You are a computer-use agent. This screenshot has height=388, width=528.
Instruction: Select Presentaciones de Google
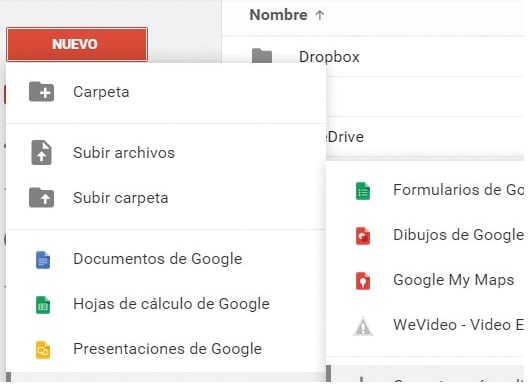click(166, 349)
